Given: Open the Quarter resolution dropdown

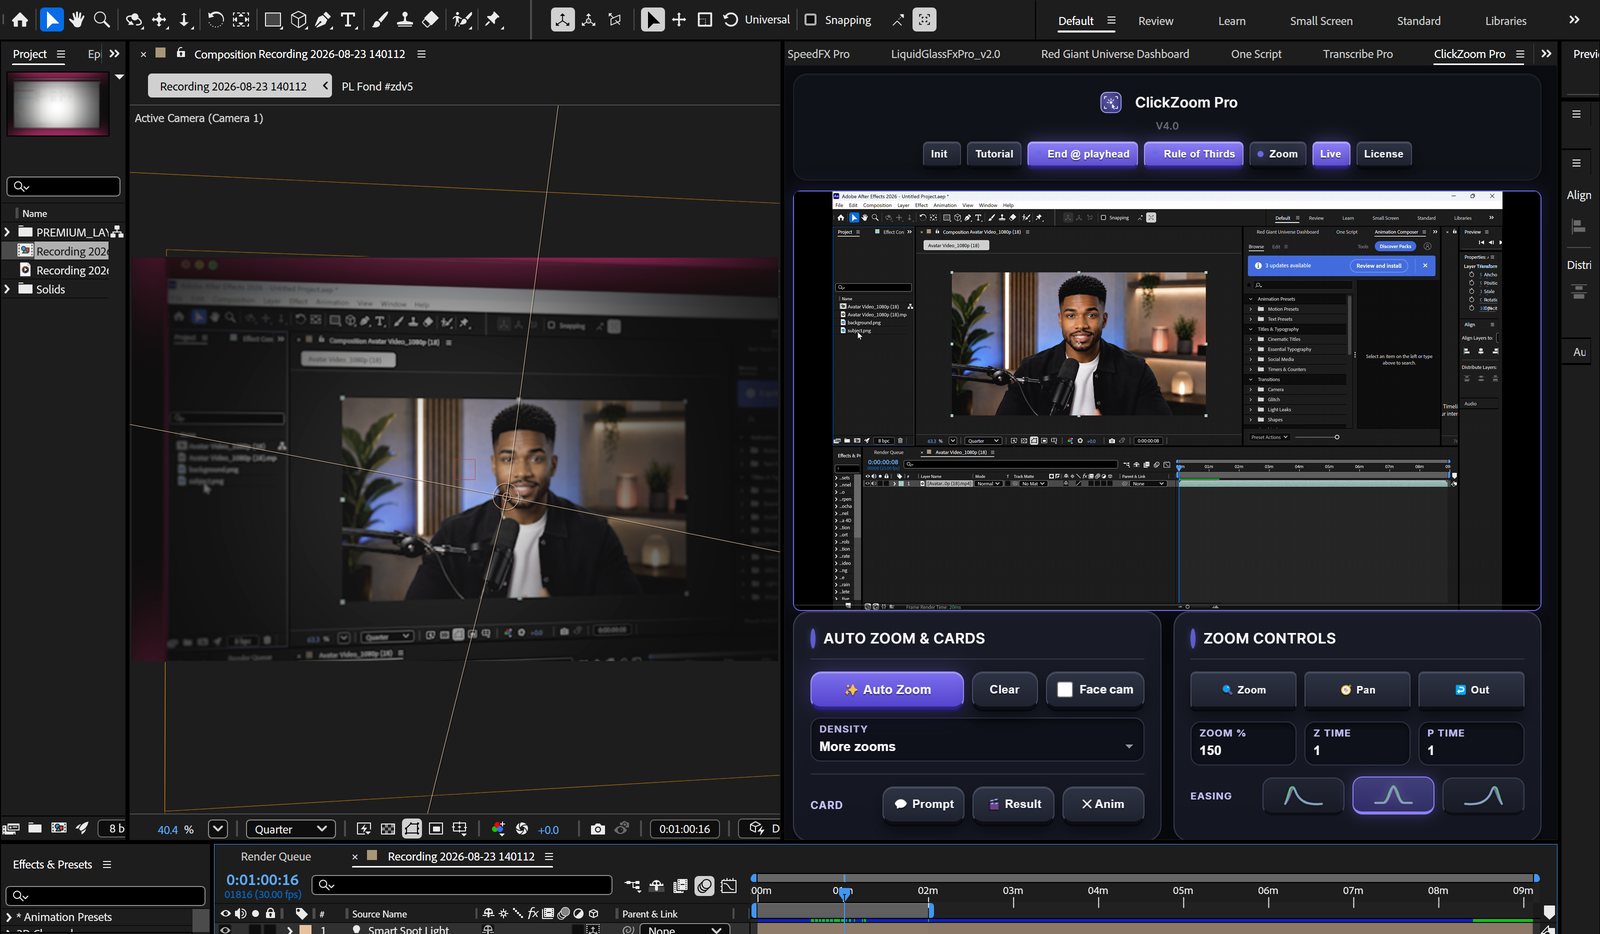Looking at the screenshot, I should [289, 829].
